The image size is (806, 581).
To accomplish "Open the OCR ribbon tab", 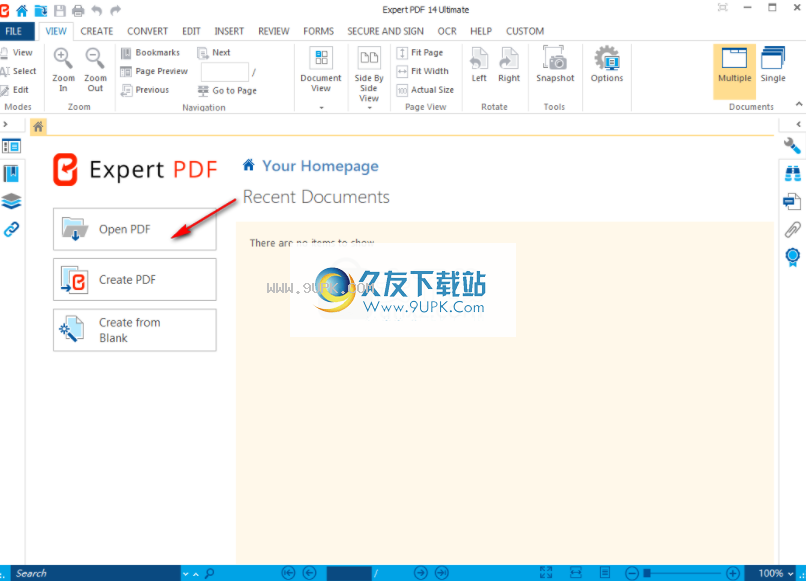I will point(447,31).
